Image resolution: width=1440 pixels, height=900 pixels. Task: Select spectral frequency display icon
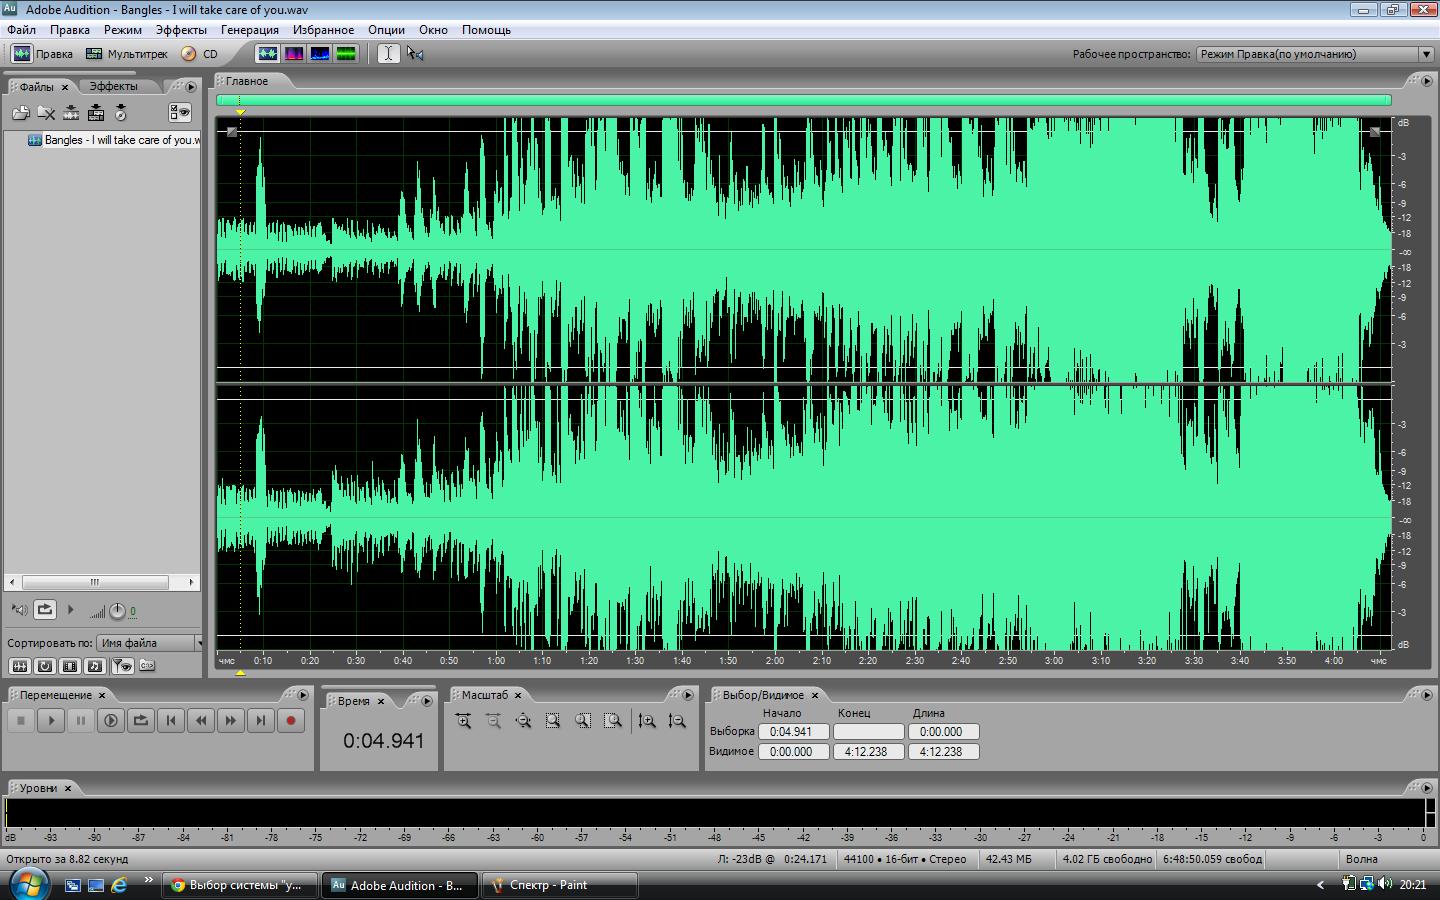294,54
